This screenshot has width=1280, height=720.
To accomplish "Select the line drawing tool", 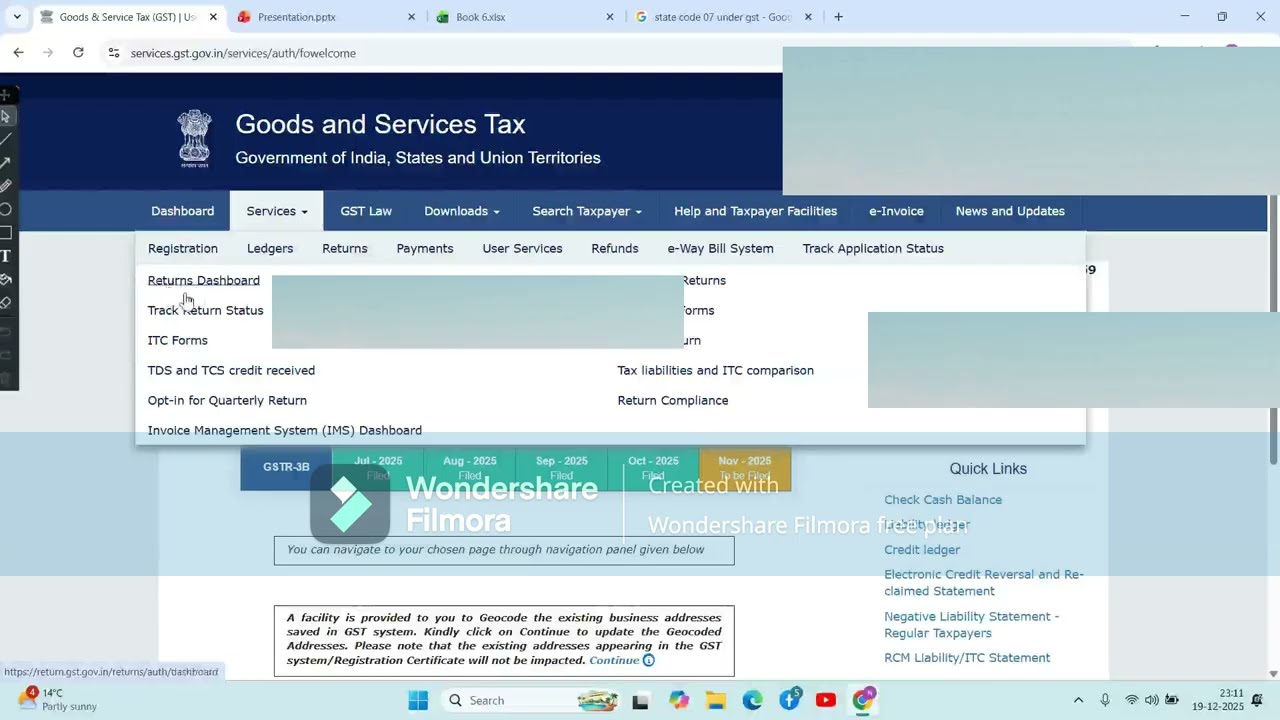I will 6,139.
